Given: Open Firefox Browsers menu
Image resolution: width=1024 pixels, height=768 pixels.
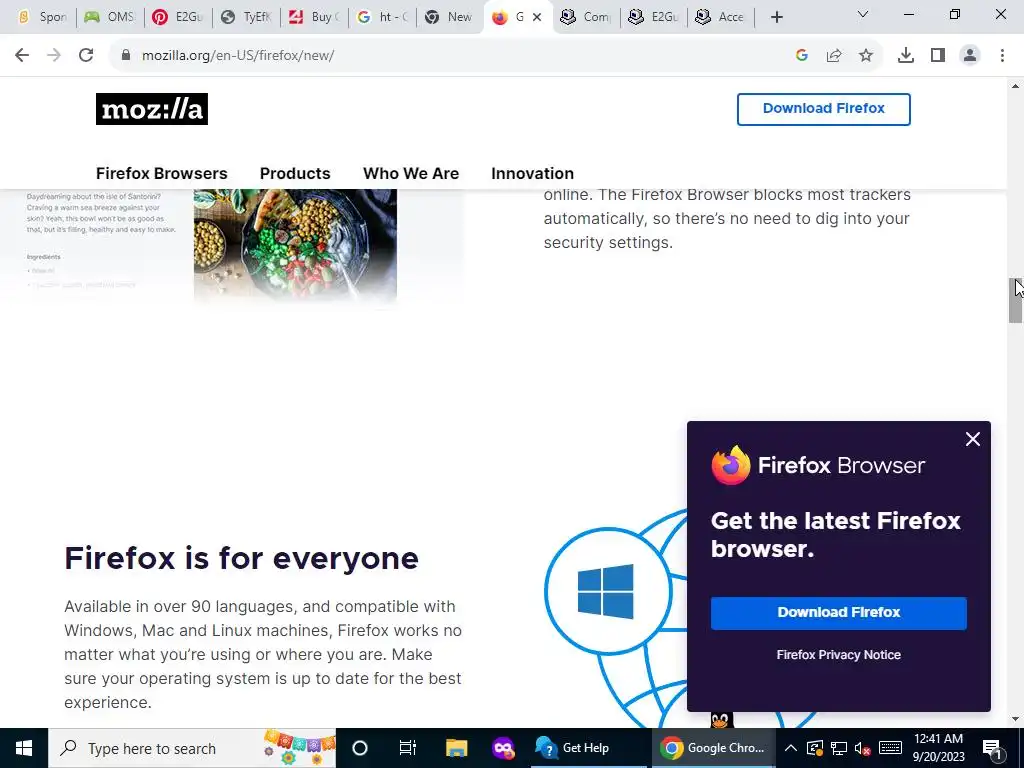Looking at the screenshot, I should coord(161,174).
